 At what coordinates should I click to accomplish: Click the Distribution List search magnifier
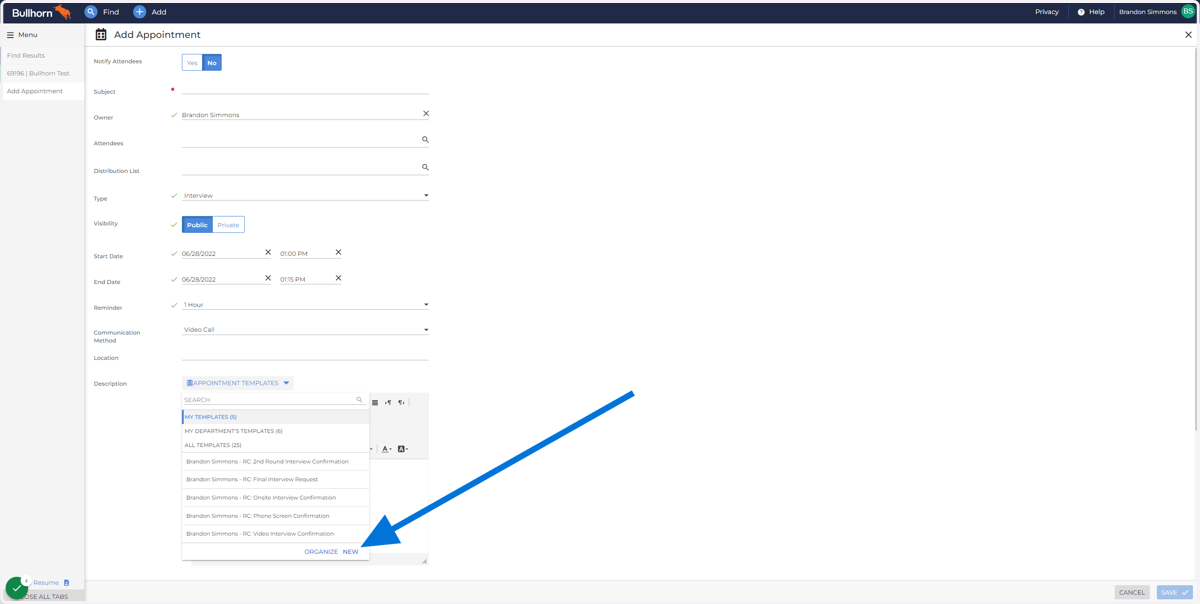425,167
